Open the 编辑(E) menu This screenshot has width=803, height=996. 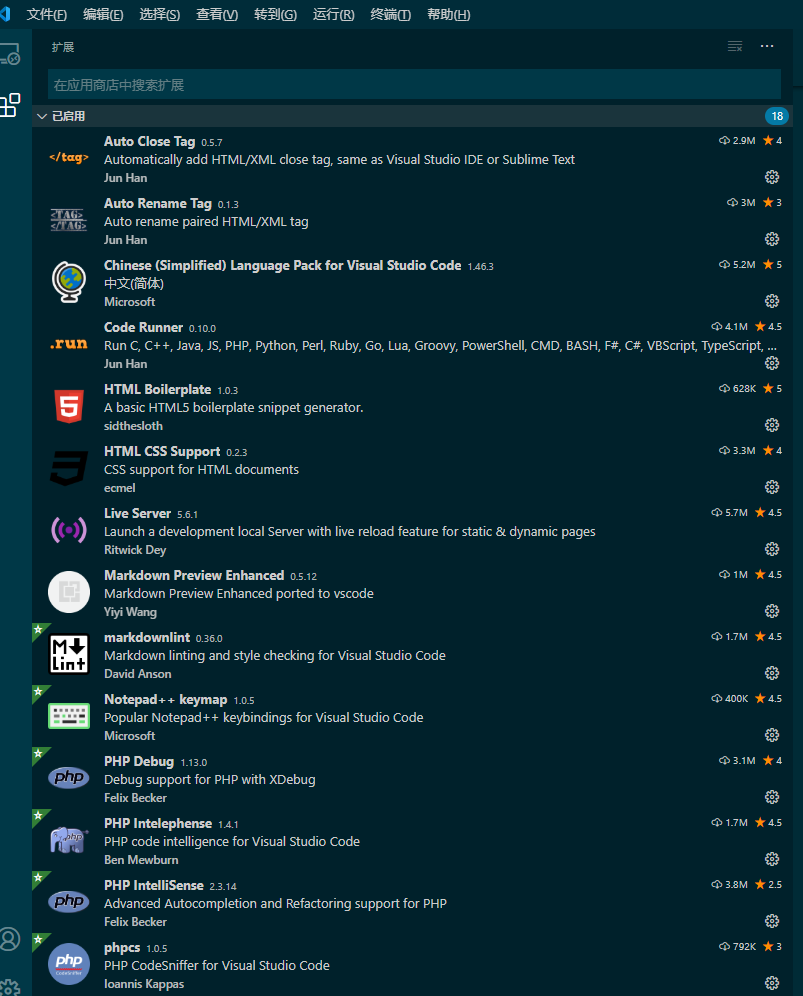103,15
